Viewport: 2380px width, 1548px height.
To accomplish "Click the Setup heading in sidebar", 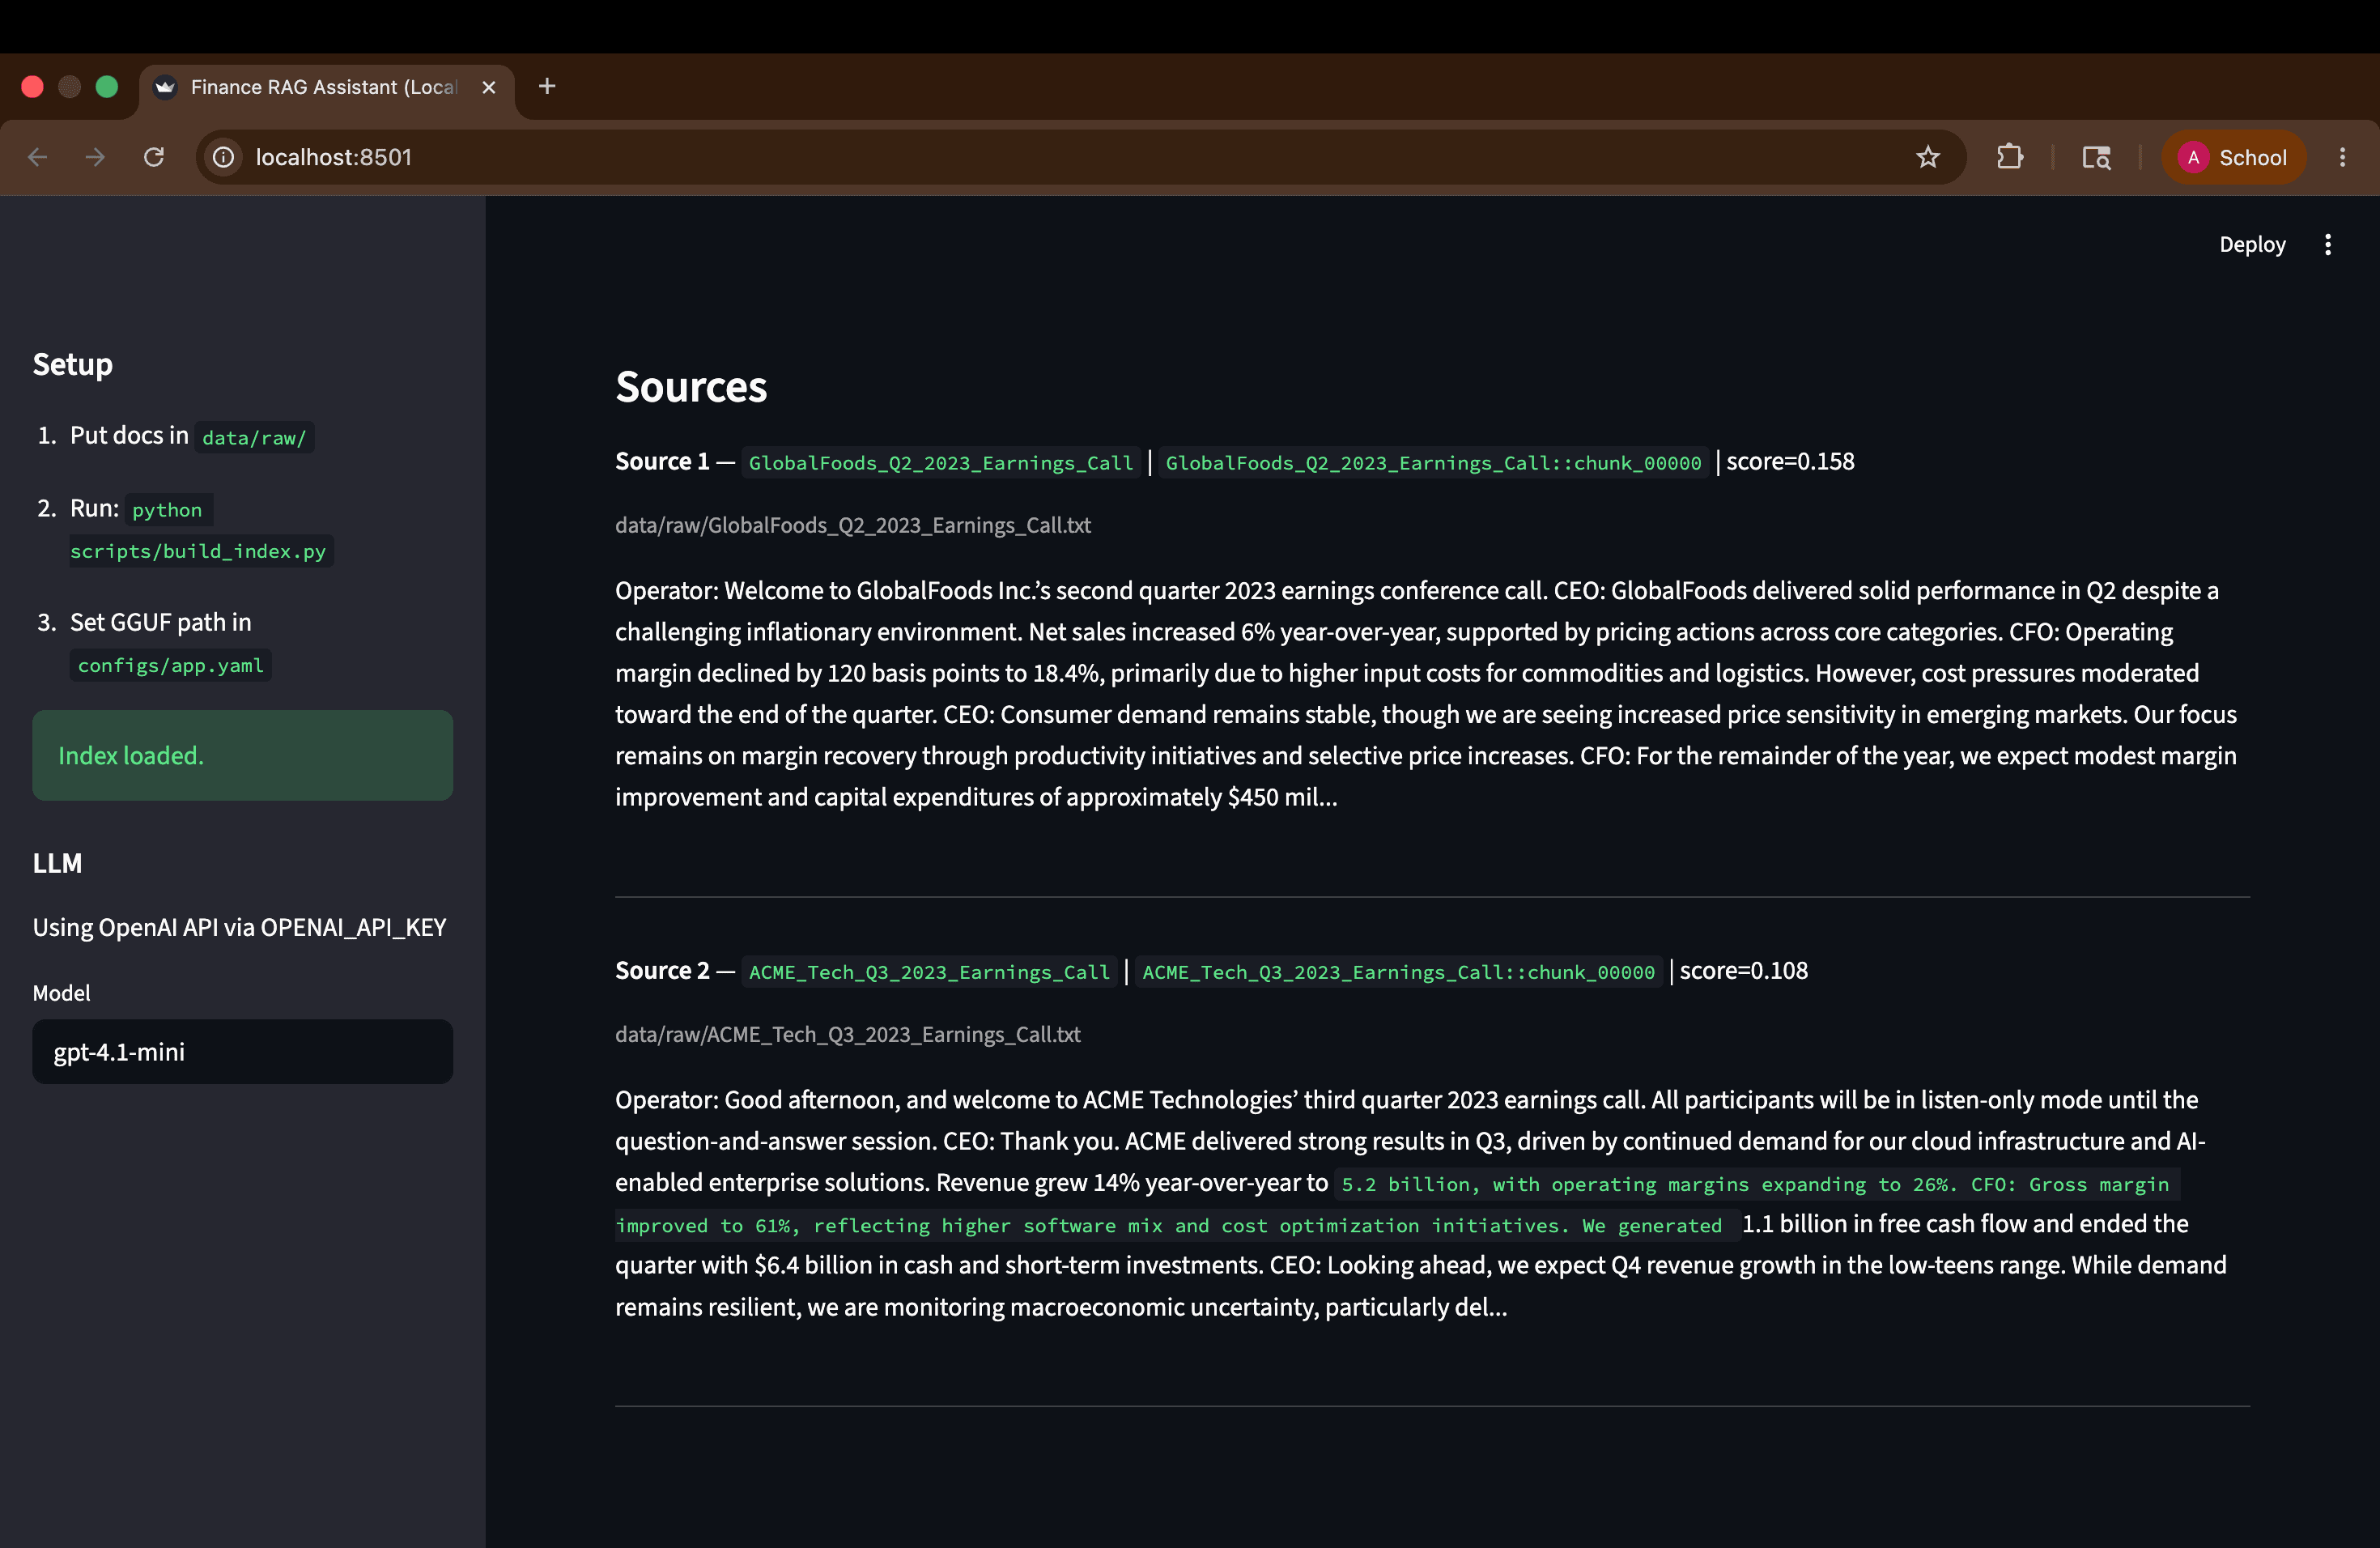I will point(73,364).
